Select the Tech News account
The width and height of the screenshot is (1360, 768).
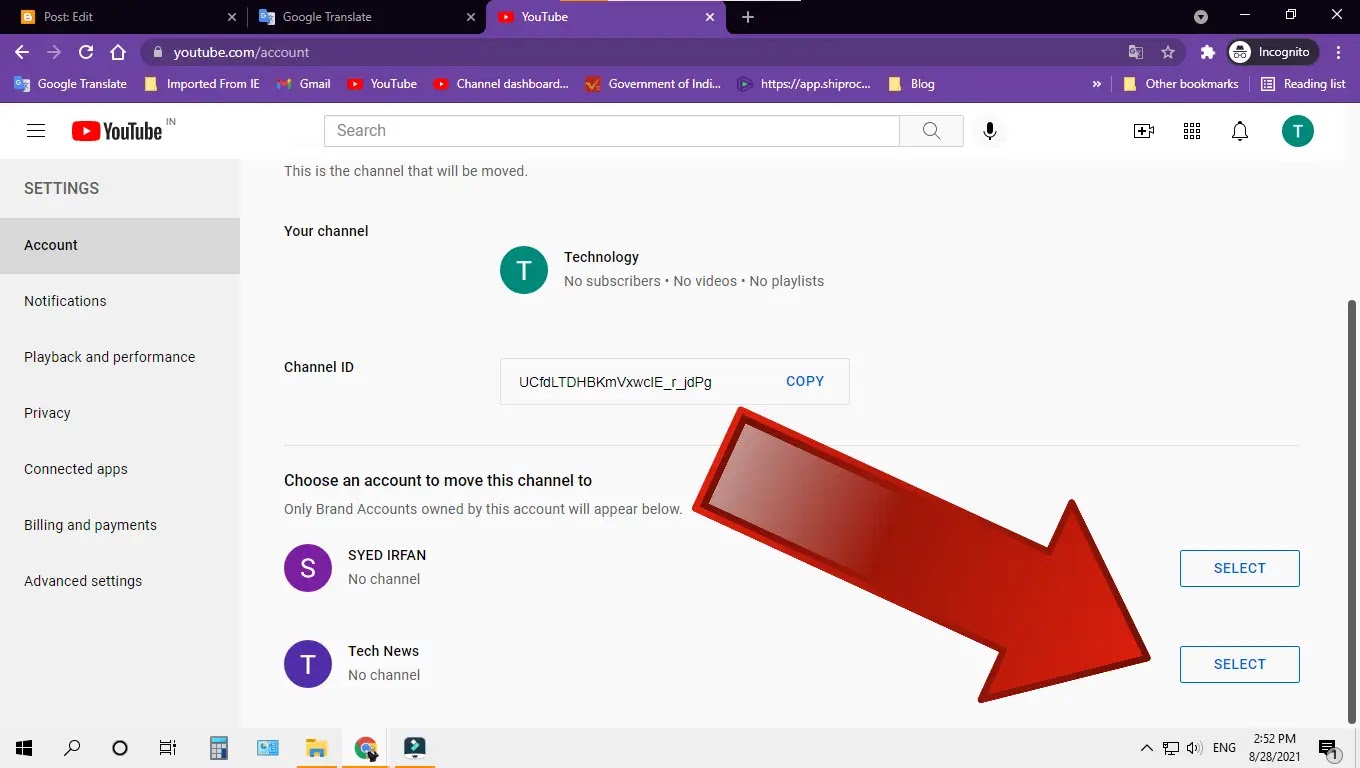1239,664
